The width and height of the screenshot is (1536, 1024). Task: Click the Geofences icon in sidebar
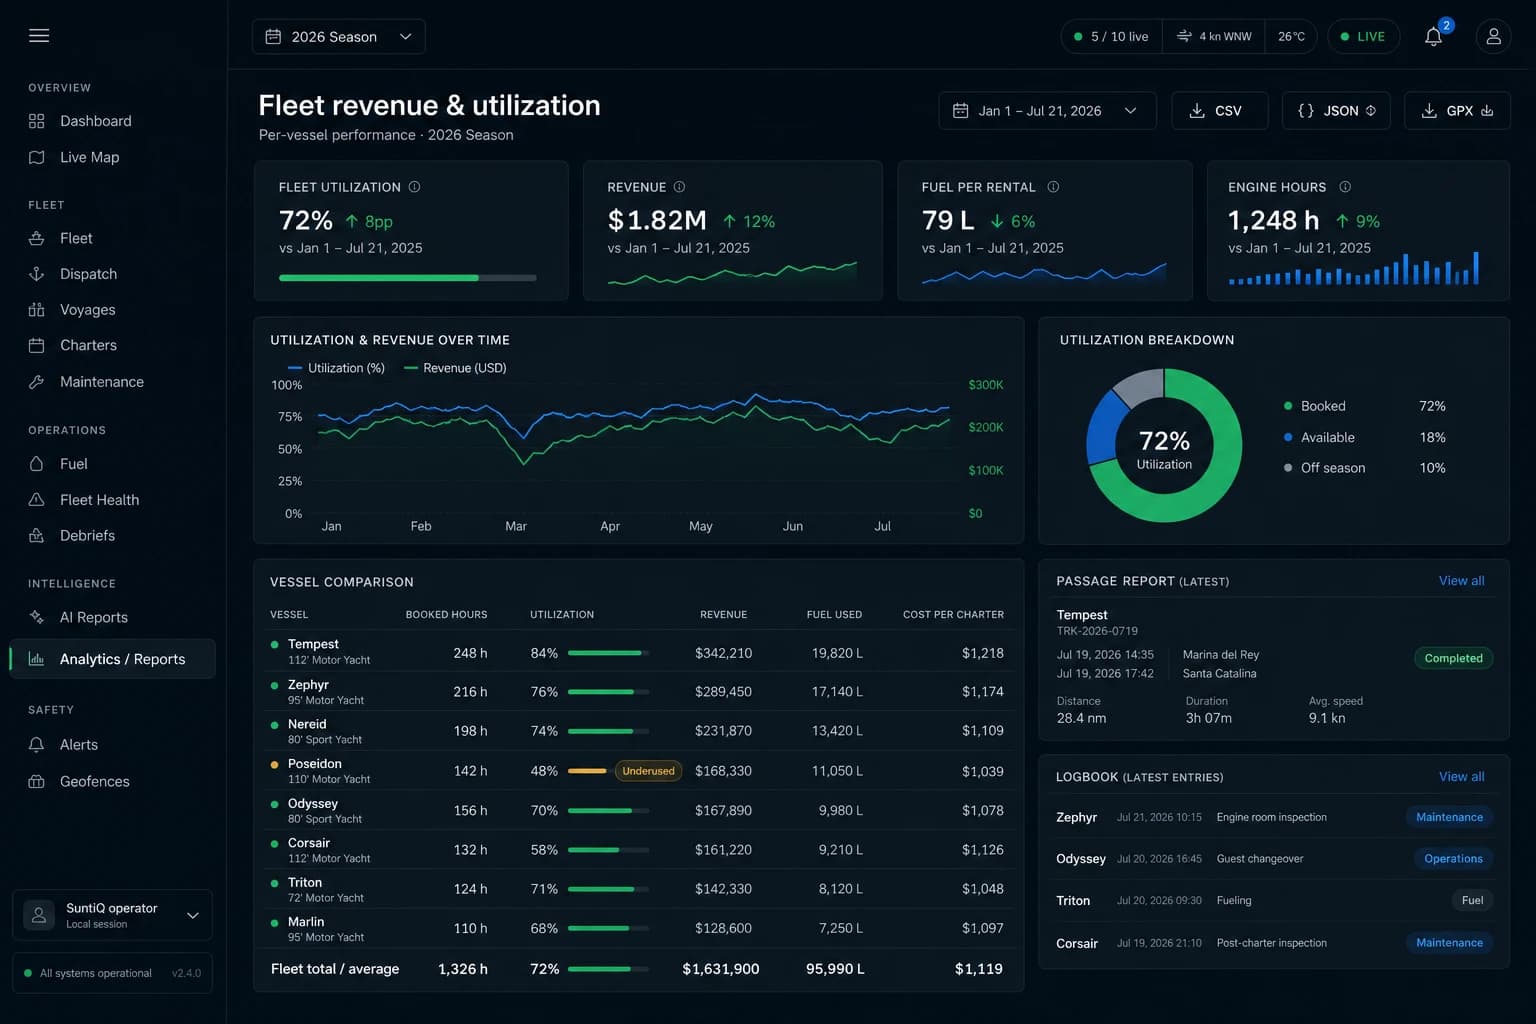pyautogui.click(x=37, y=781)
